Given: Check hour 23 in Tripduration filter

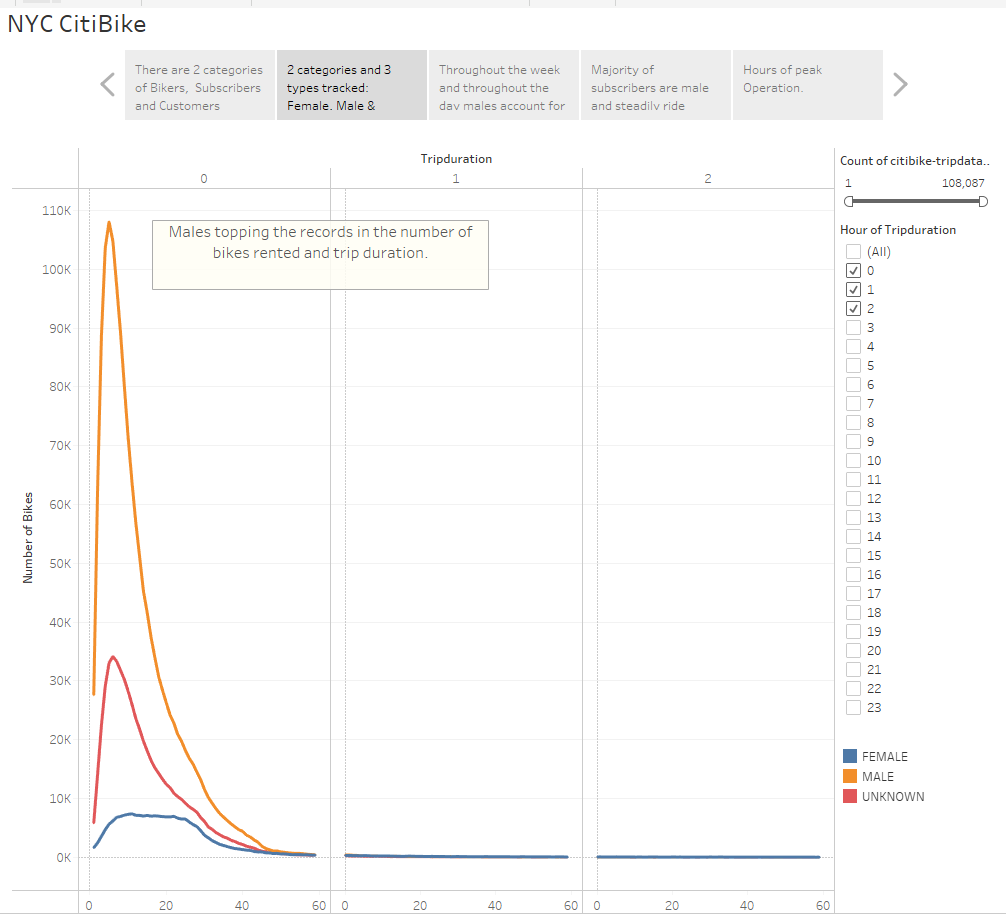Looking at the screenshot, I should point(853,707).
